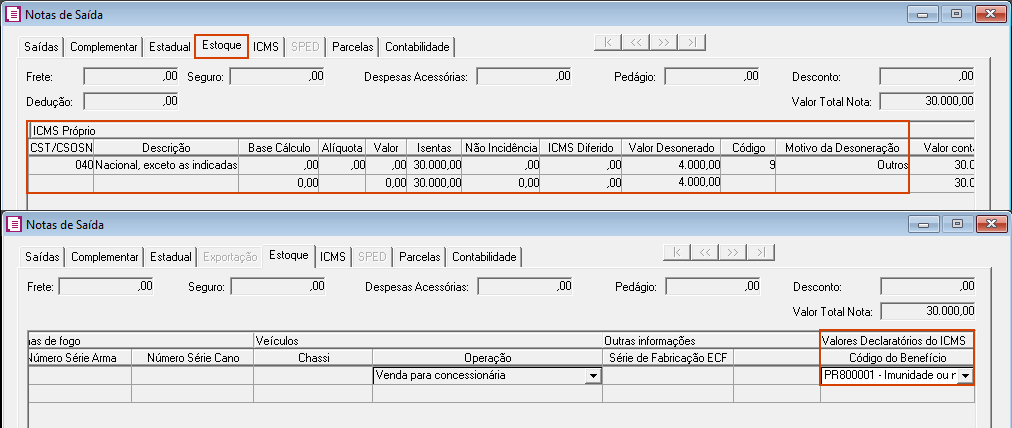The height and width of the screenshot is (428, 1012).
Task: Go to next record in upper window
Action: coord(665,42)
